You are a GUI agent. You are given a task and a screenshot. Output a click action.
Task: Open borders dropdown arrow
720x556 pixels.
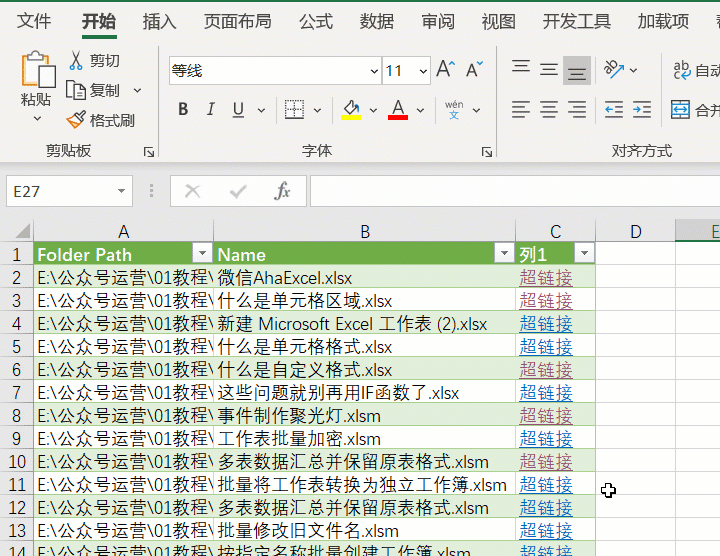(x=317, y=110)
